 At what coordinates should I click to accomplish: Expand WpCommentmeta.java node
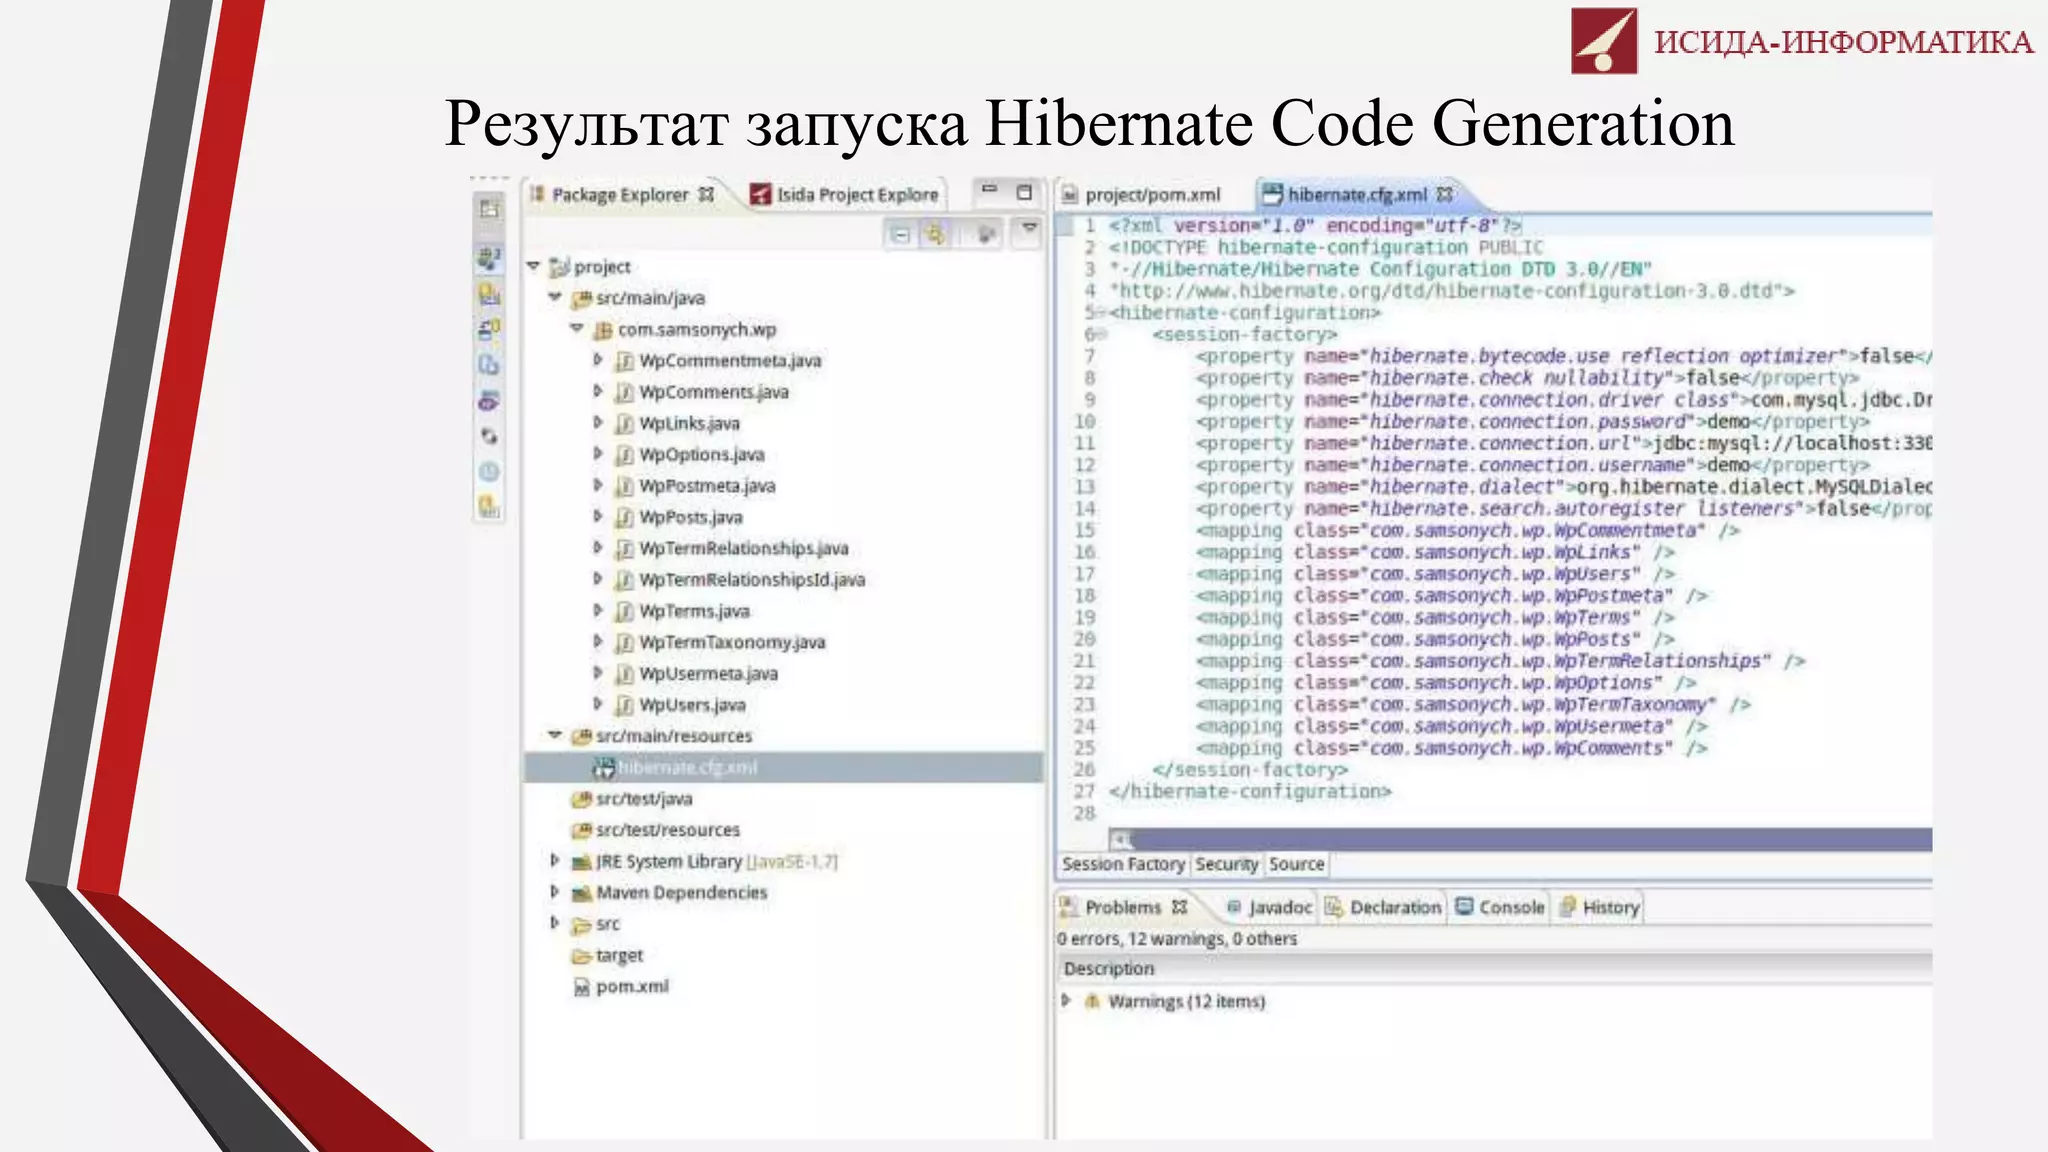(x=597, y=360)
